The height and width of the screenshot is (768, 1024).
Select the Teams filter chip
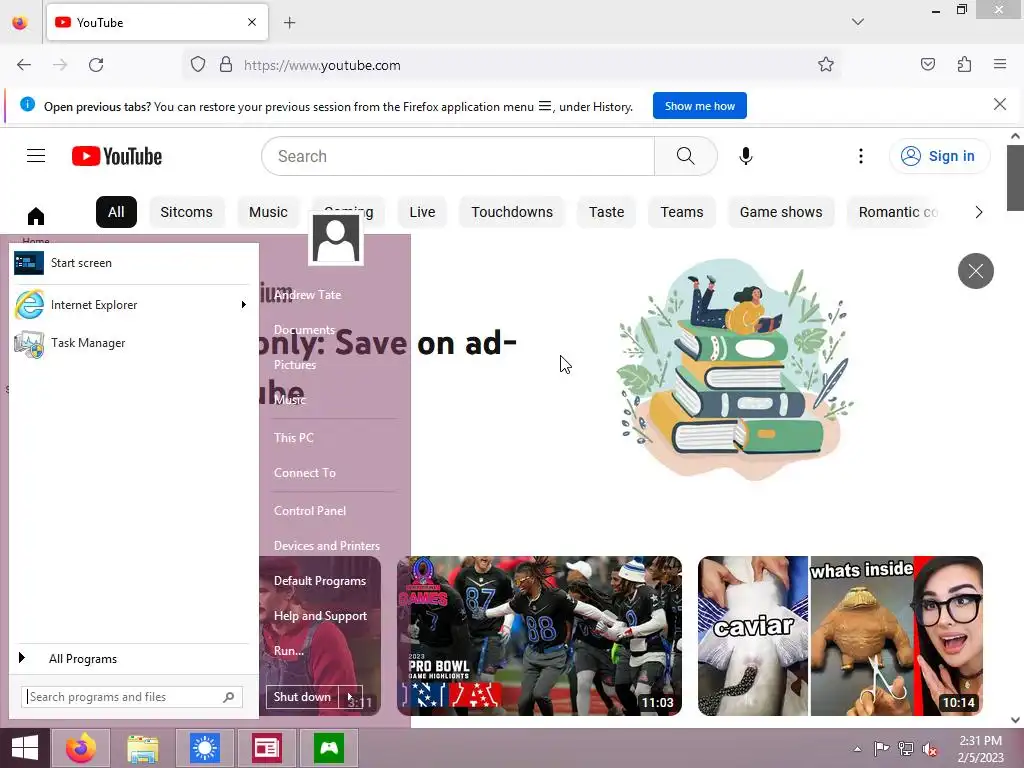682,212
